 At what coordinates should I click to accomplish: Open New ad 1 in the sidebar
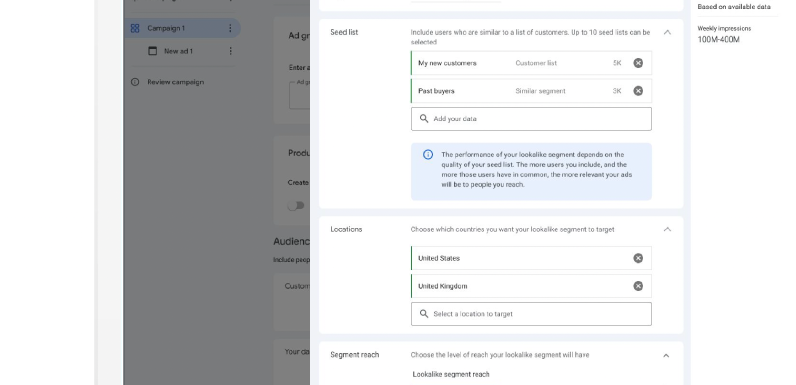coord(178,51)
